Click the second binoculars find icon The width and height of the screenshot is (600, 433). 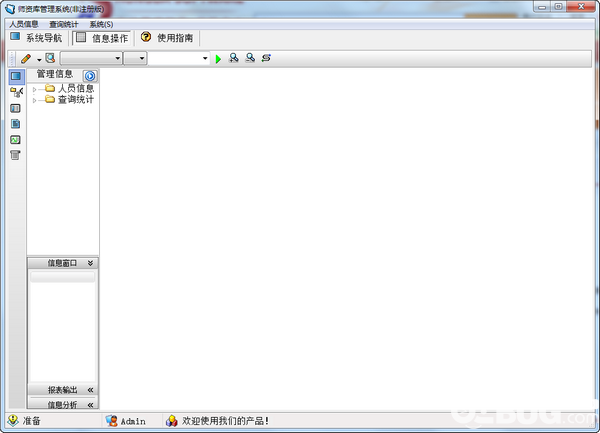[x=250, y=58]
